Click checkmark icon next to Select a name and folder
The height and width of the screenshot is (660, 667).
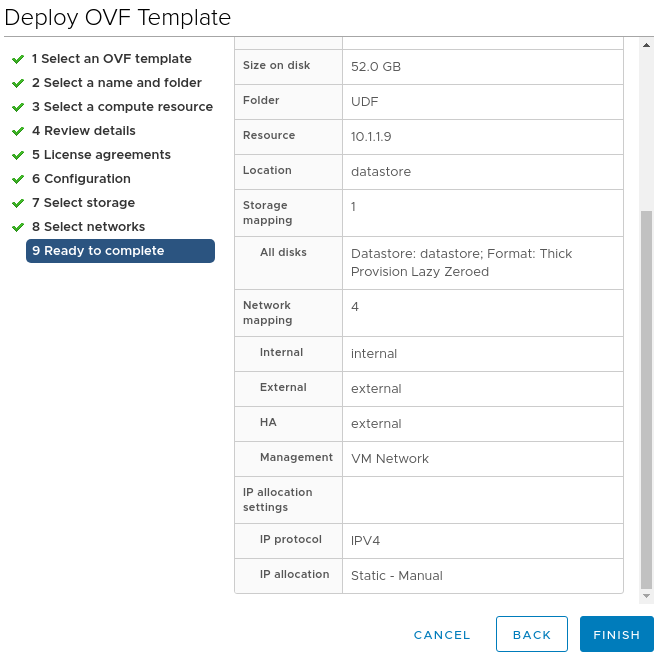[18, 83]
